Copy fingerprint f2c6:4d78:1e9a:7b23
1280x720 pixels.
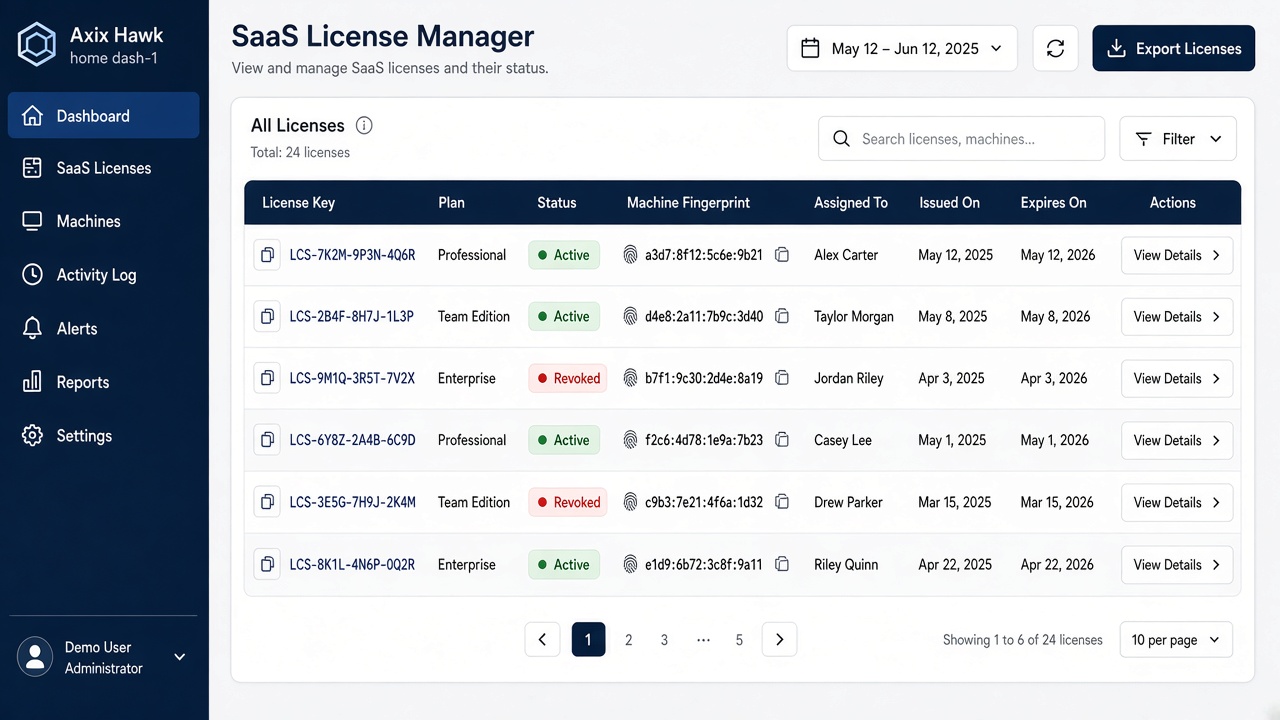(x=782, y=440)
